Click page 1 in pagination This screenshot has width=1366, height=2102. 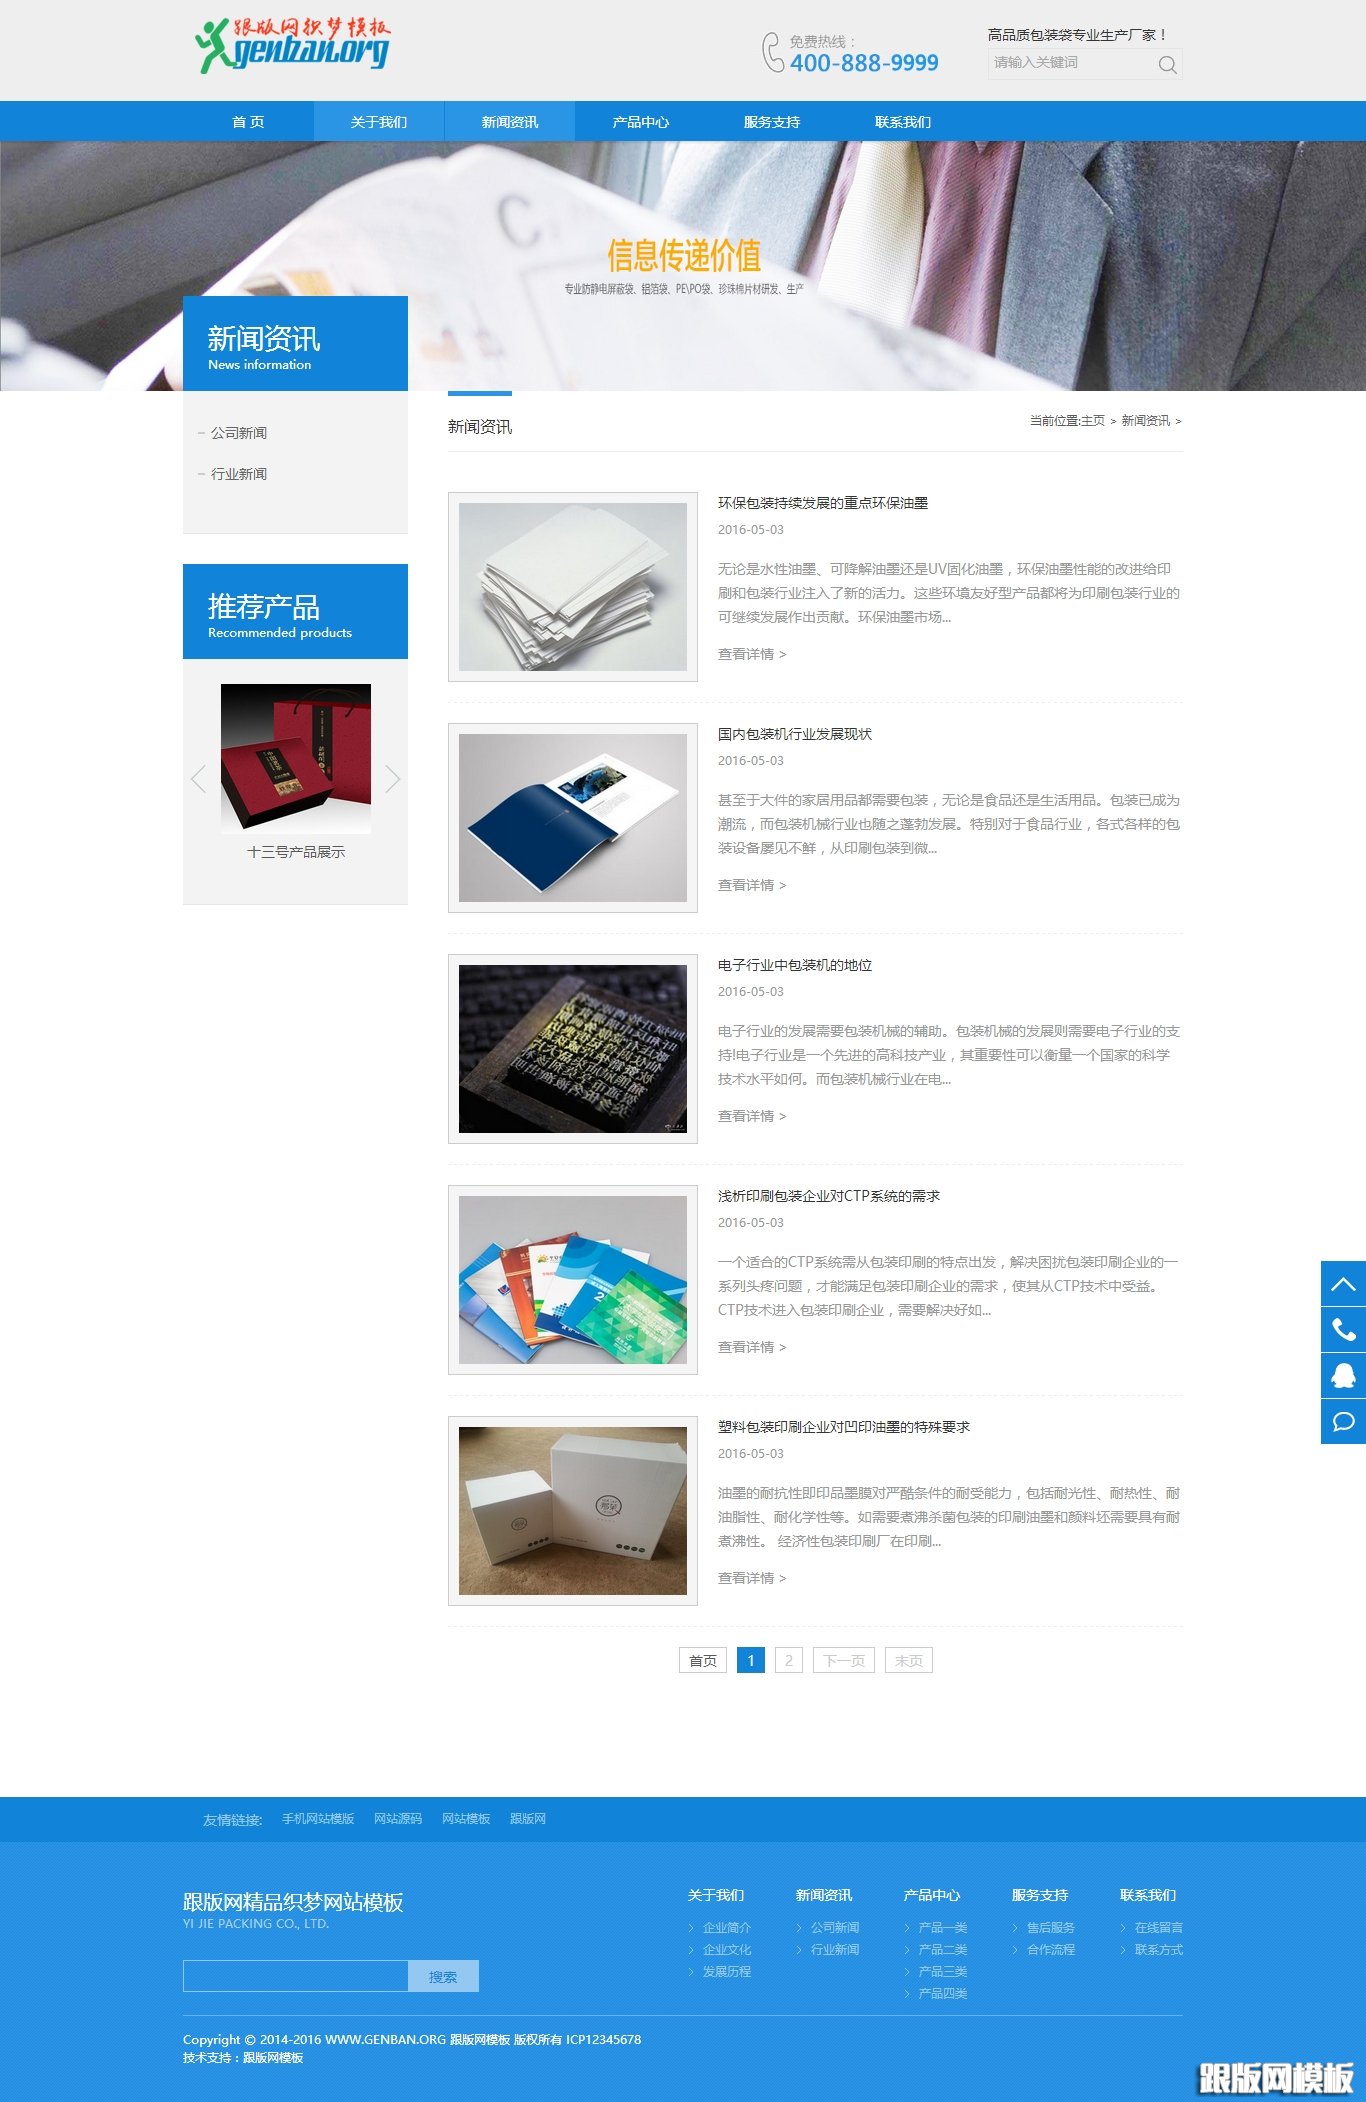coord(751,1660)
